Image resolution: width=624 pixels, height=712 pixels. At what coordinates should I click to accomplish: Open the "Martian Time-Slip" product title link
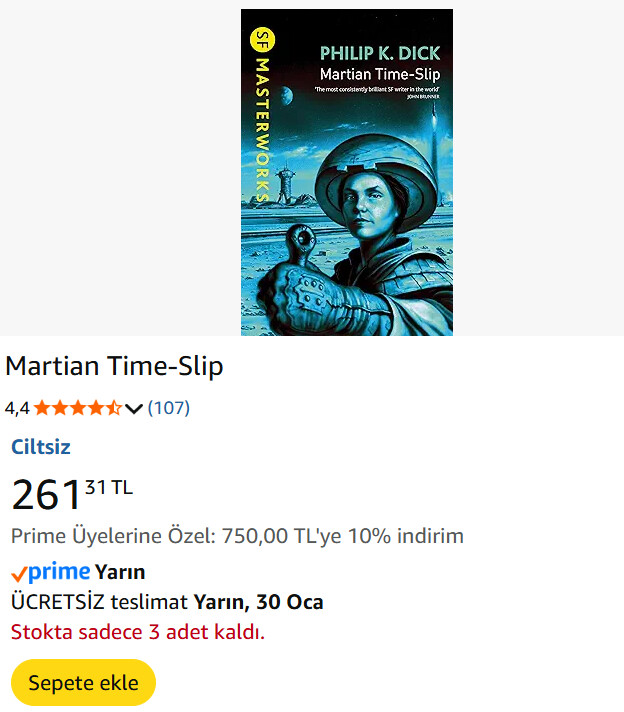[114, 367]
